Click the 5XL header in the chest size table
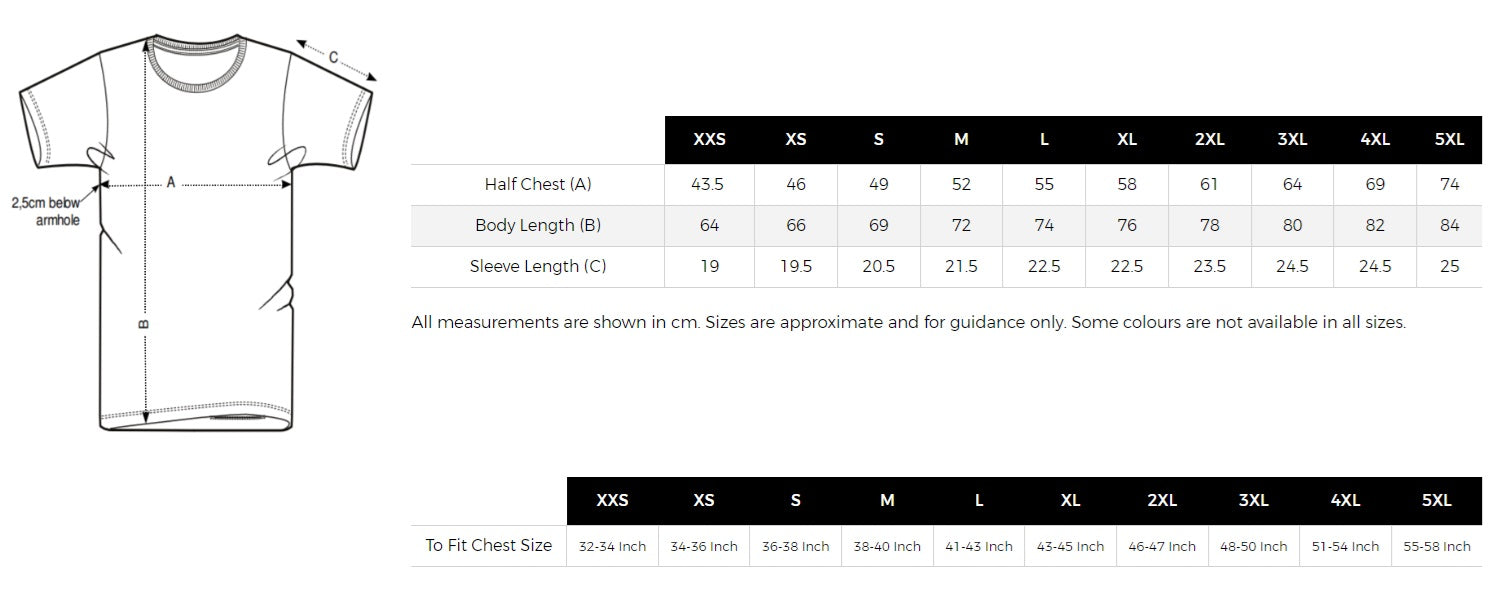 [1436, 501]
